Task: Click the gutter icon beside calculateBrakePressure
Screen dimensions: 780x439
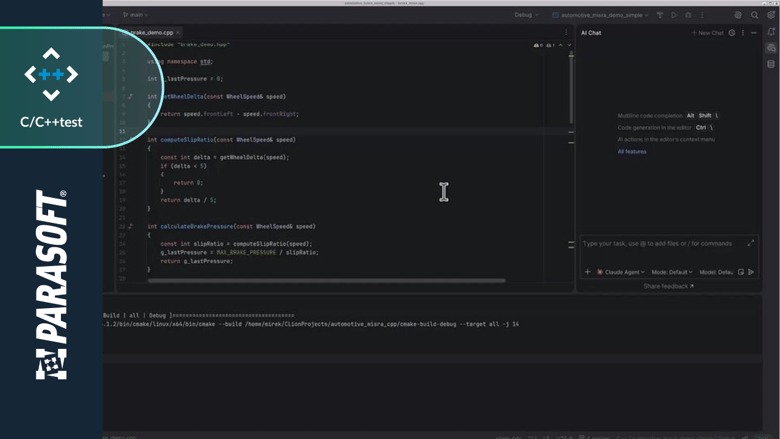Action: [131, 226]
